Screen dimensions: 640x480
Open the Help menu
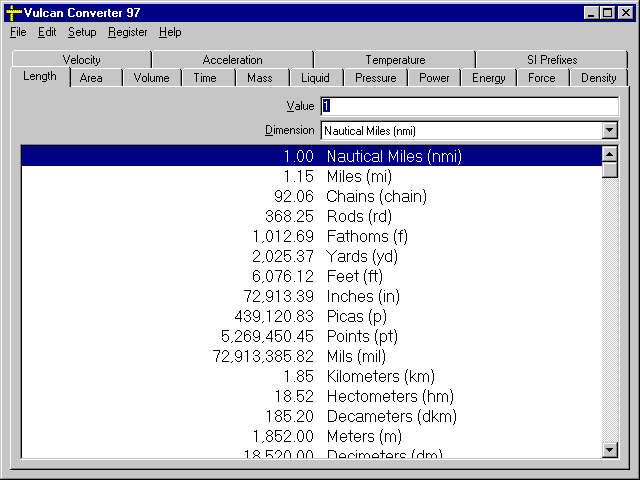coord(170,32)
